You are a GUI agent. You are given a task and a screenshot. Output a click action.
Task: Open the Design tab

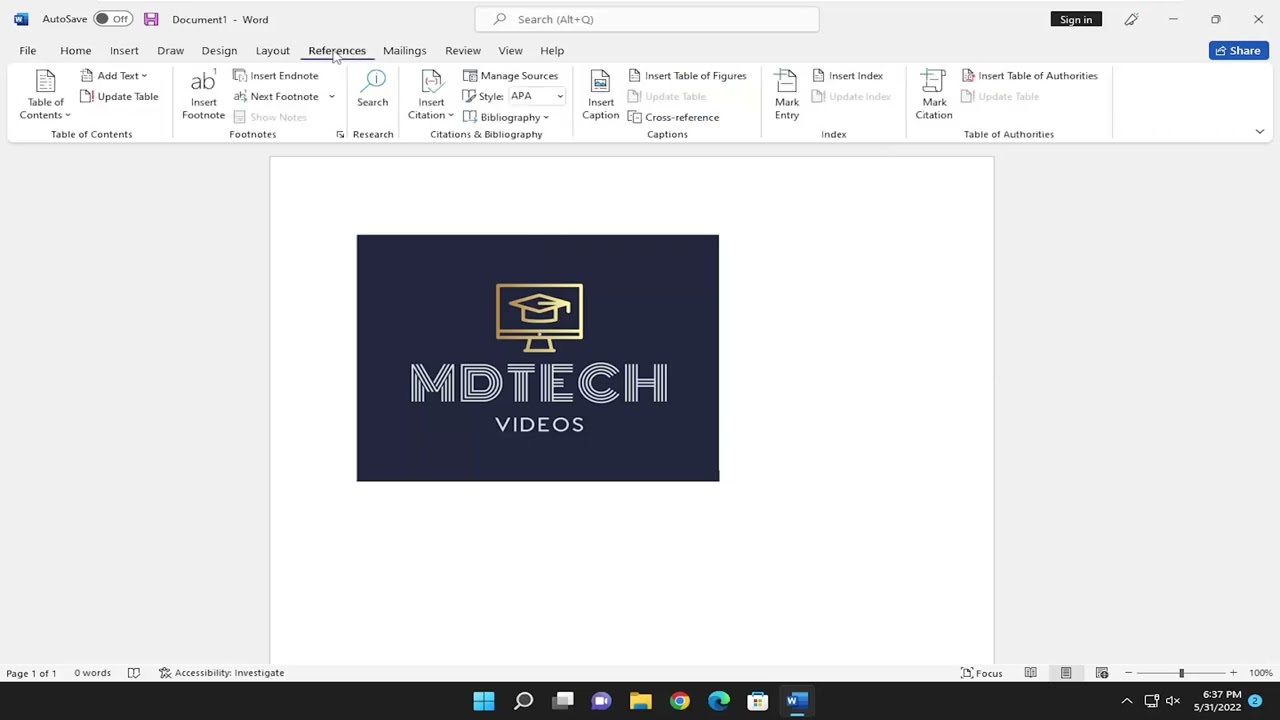219,50
